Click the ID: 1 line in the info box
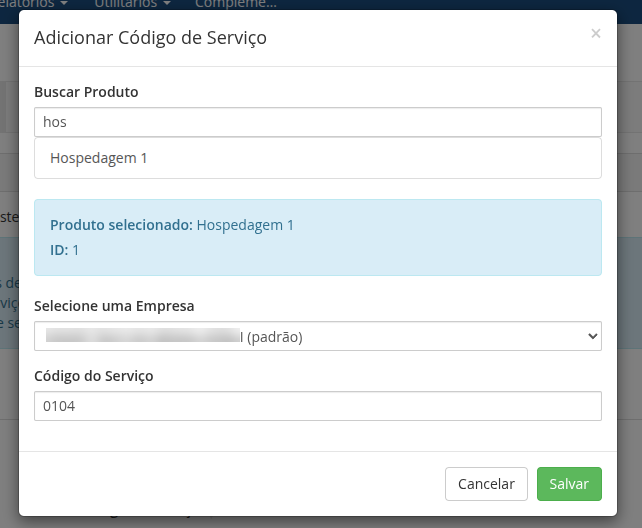Viewport: 642px width, 528px height. point(64,249)
